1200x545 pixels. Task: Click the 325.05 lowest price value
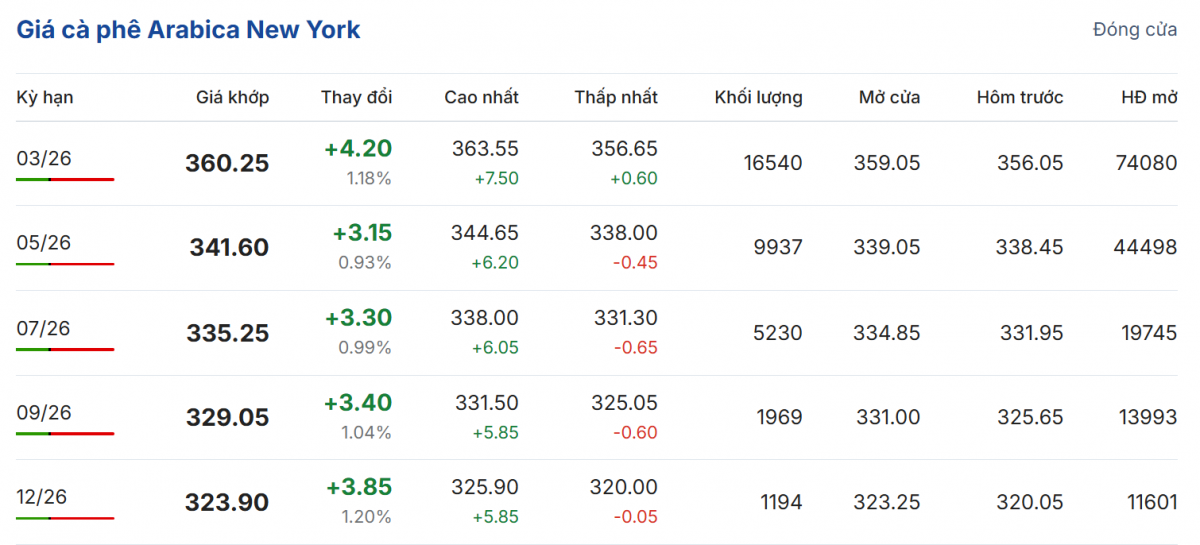[625, 403]
